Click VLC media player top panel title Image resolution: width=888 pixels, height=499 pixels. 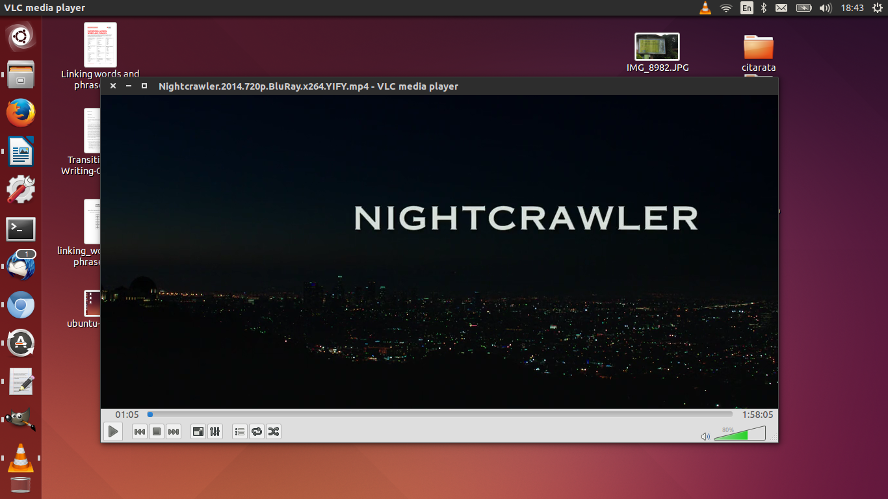click(x=45, y=8)
